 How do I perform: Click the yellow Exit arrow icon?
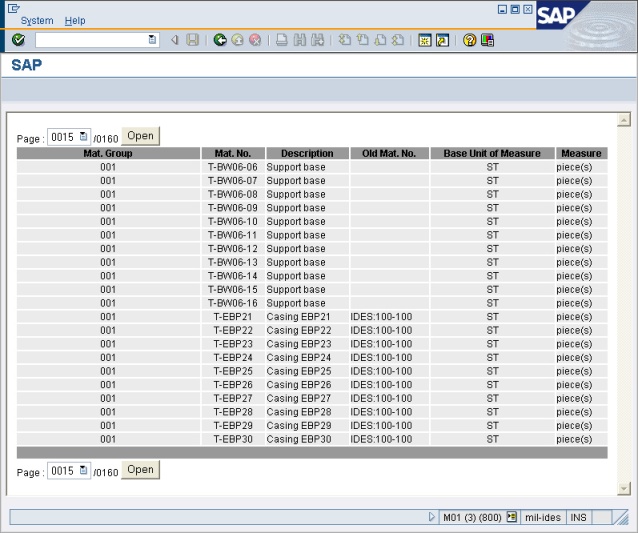pos(238,40)
